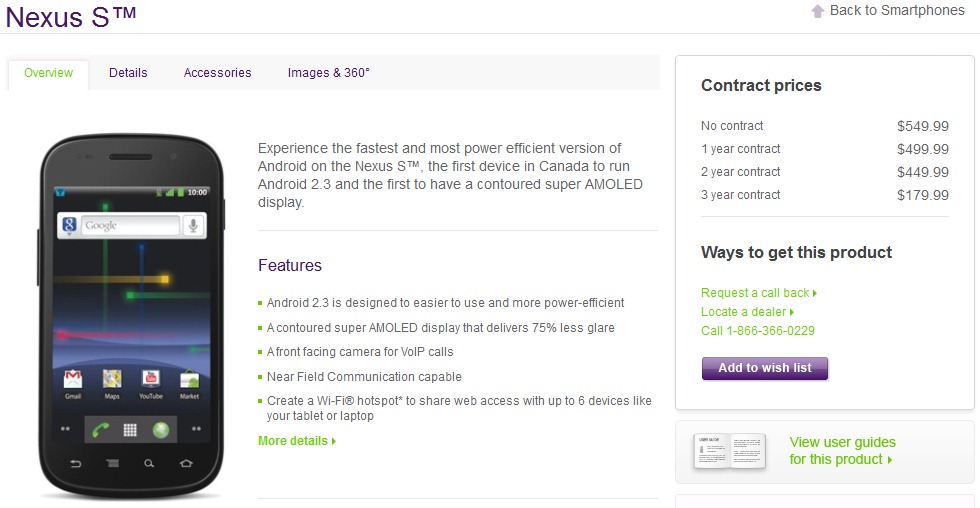980x508 pixels.
Task: Click the user guides booklet icon
Action: point(729,452)
